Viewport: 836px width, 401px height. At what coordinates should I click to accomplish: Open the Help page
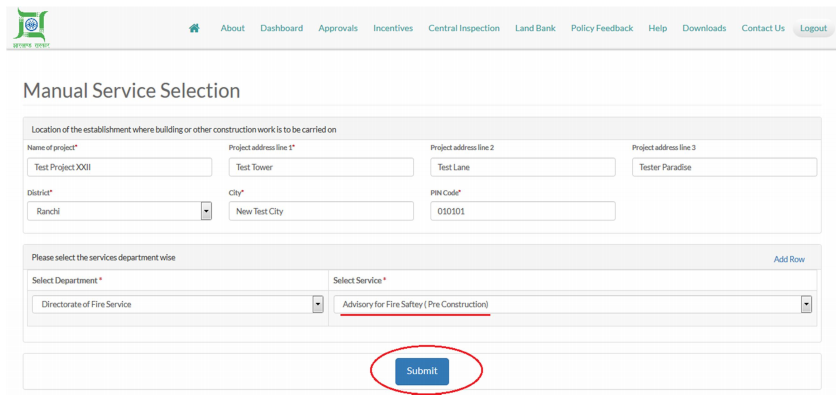click(657, 28)
